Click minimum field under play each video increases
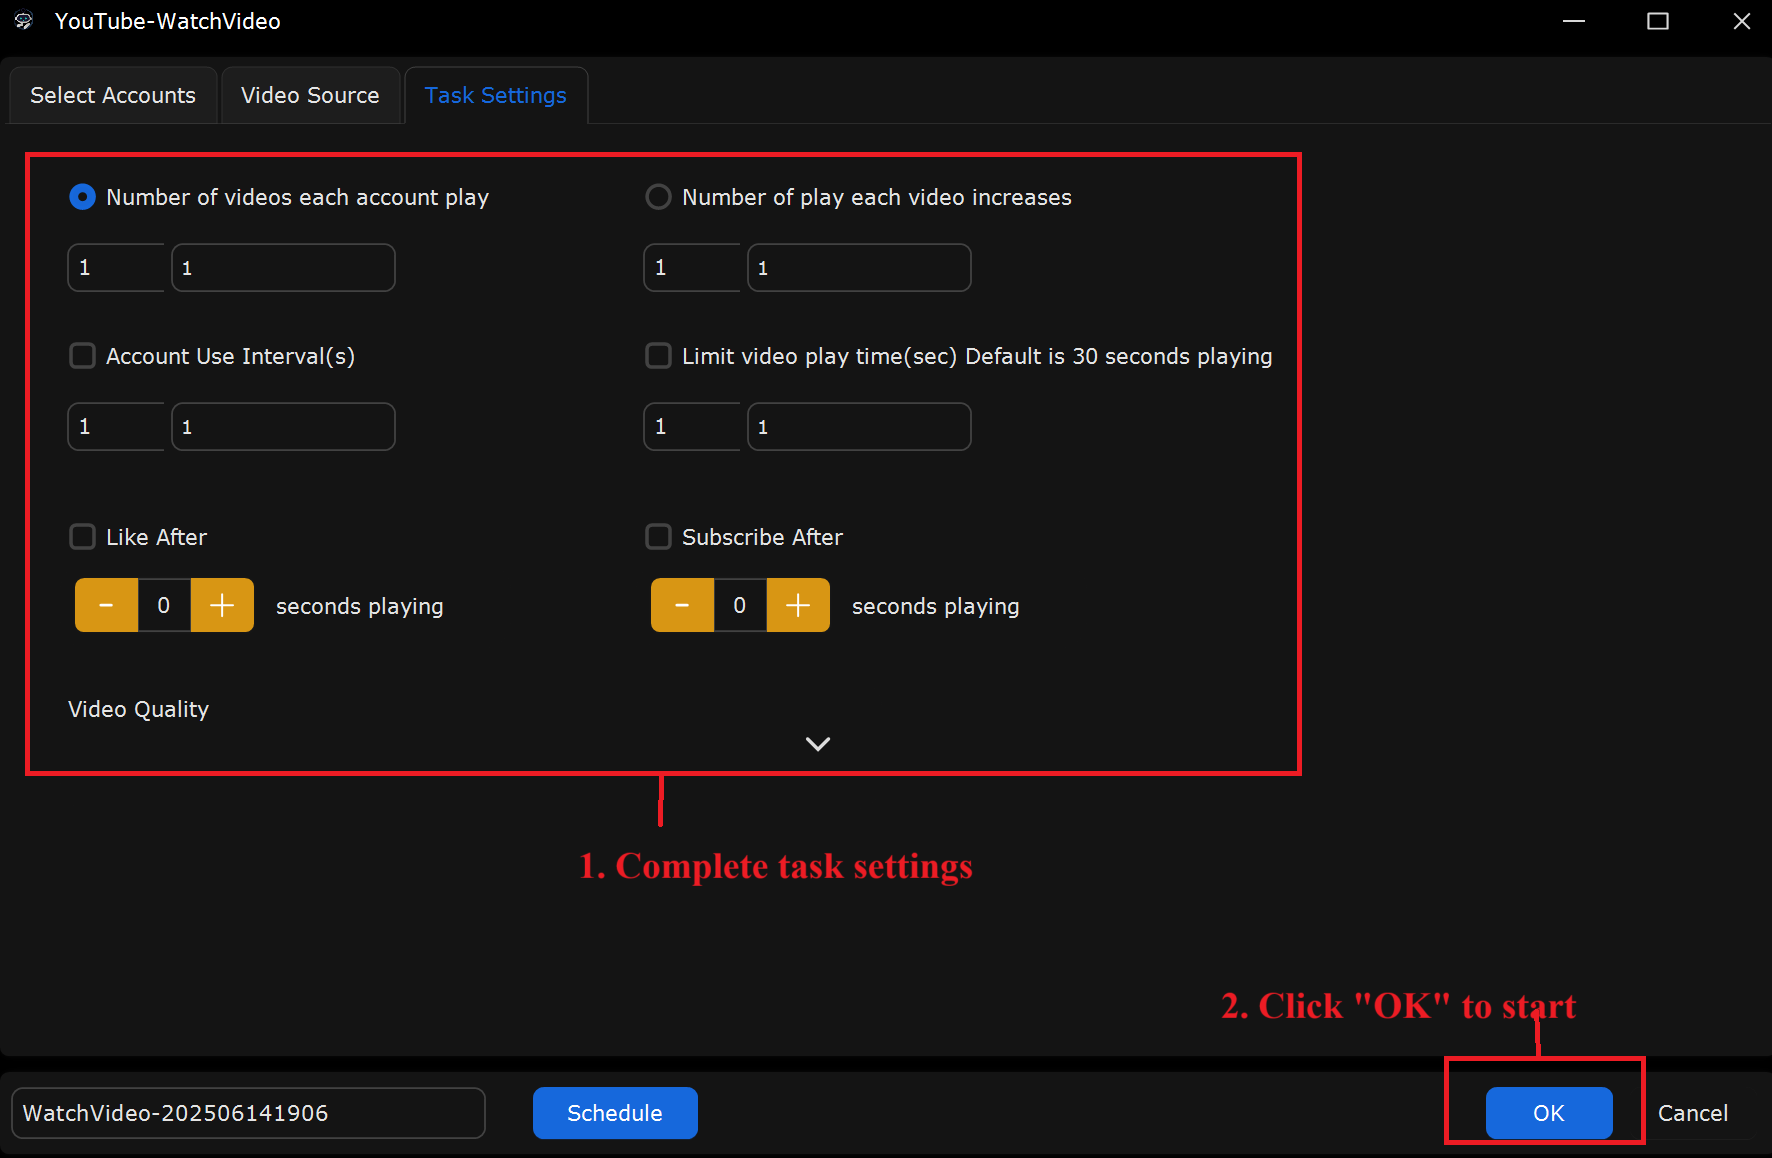The height and width of the screenshot is (1158, 1772). pyautogui.click(x=692, y=268)
